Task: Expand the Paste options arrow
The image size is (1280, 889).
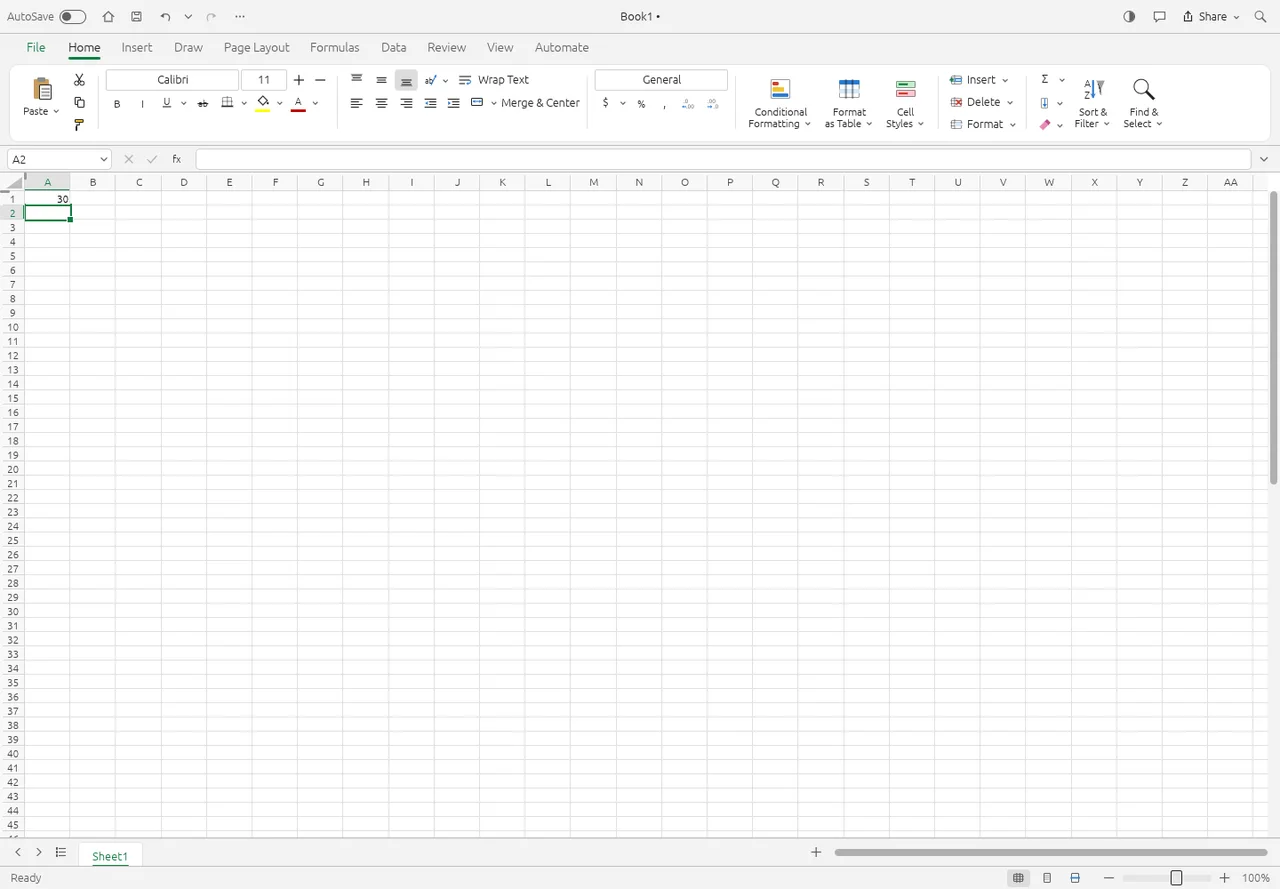Action: (x=56, y=112)
